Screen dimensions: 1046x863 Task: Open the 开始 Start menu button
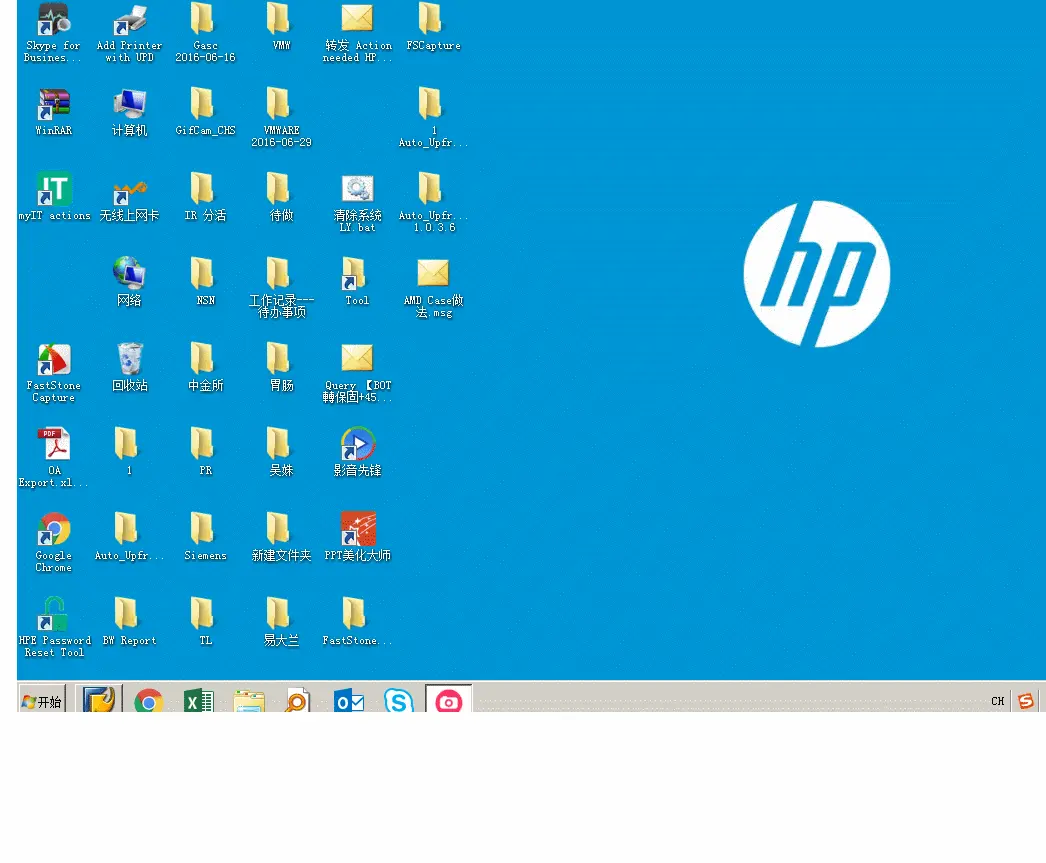coord(42,699)
